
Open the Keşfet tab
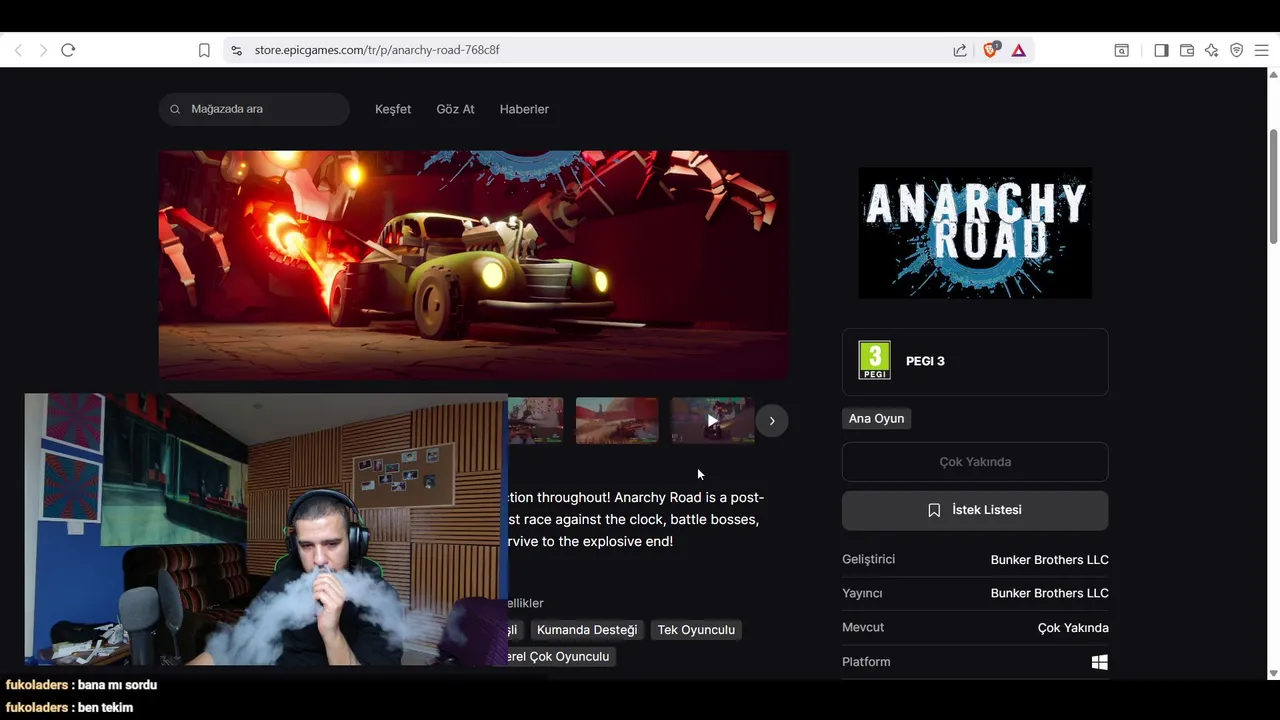(x=393, y=109)
